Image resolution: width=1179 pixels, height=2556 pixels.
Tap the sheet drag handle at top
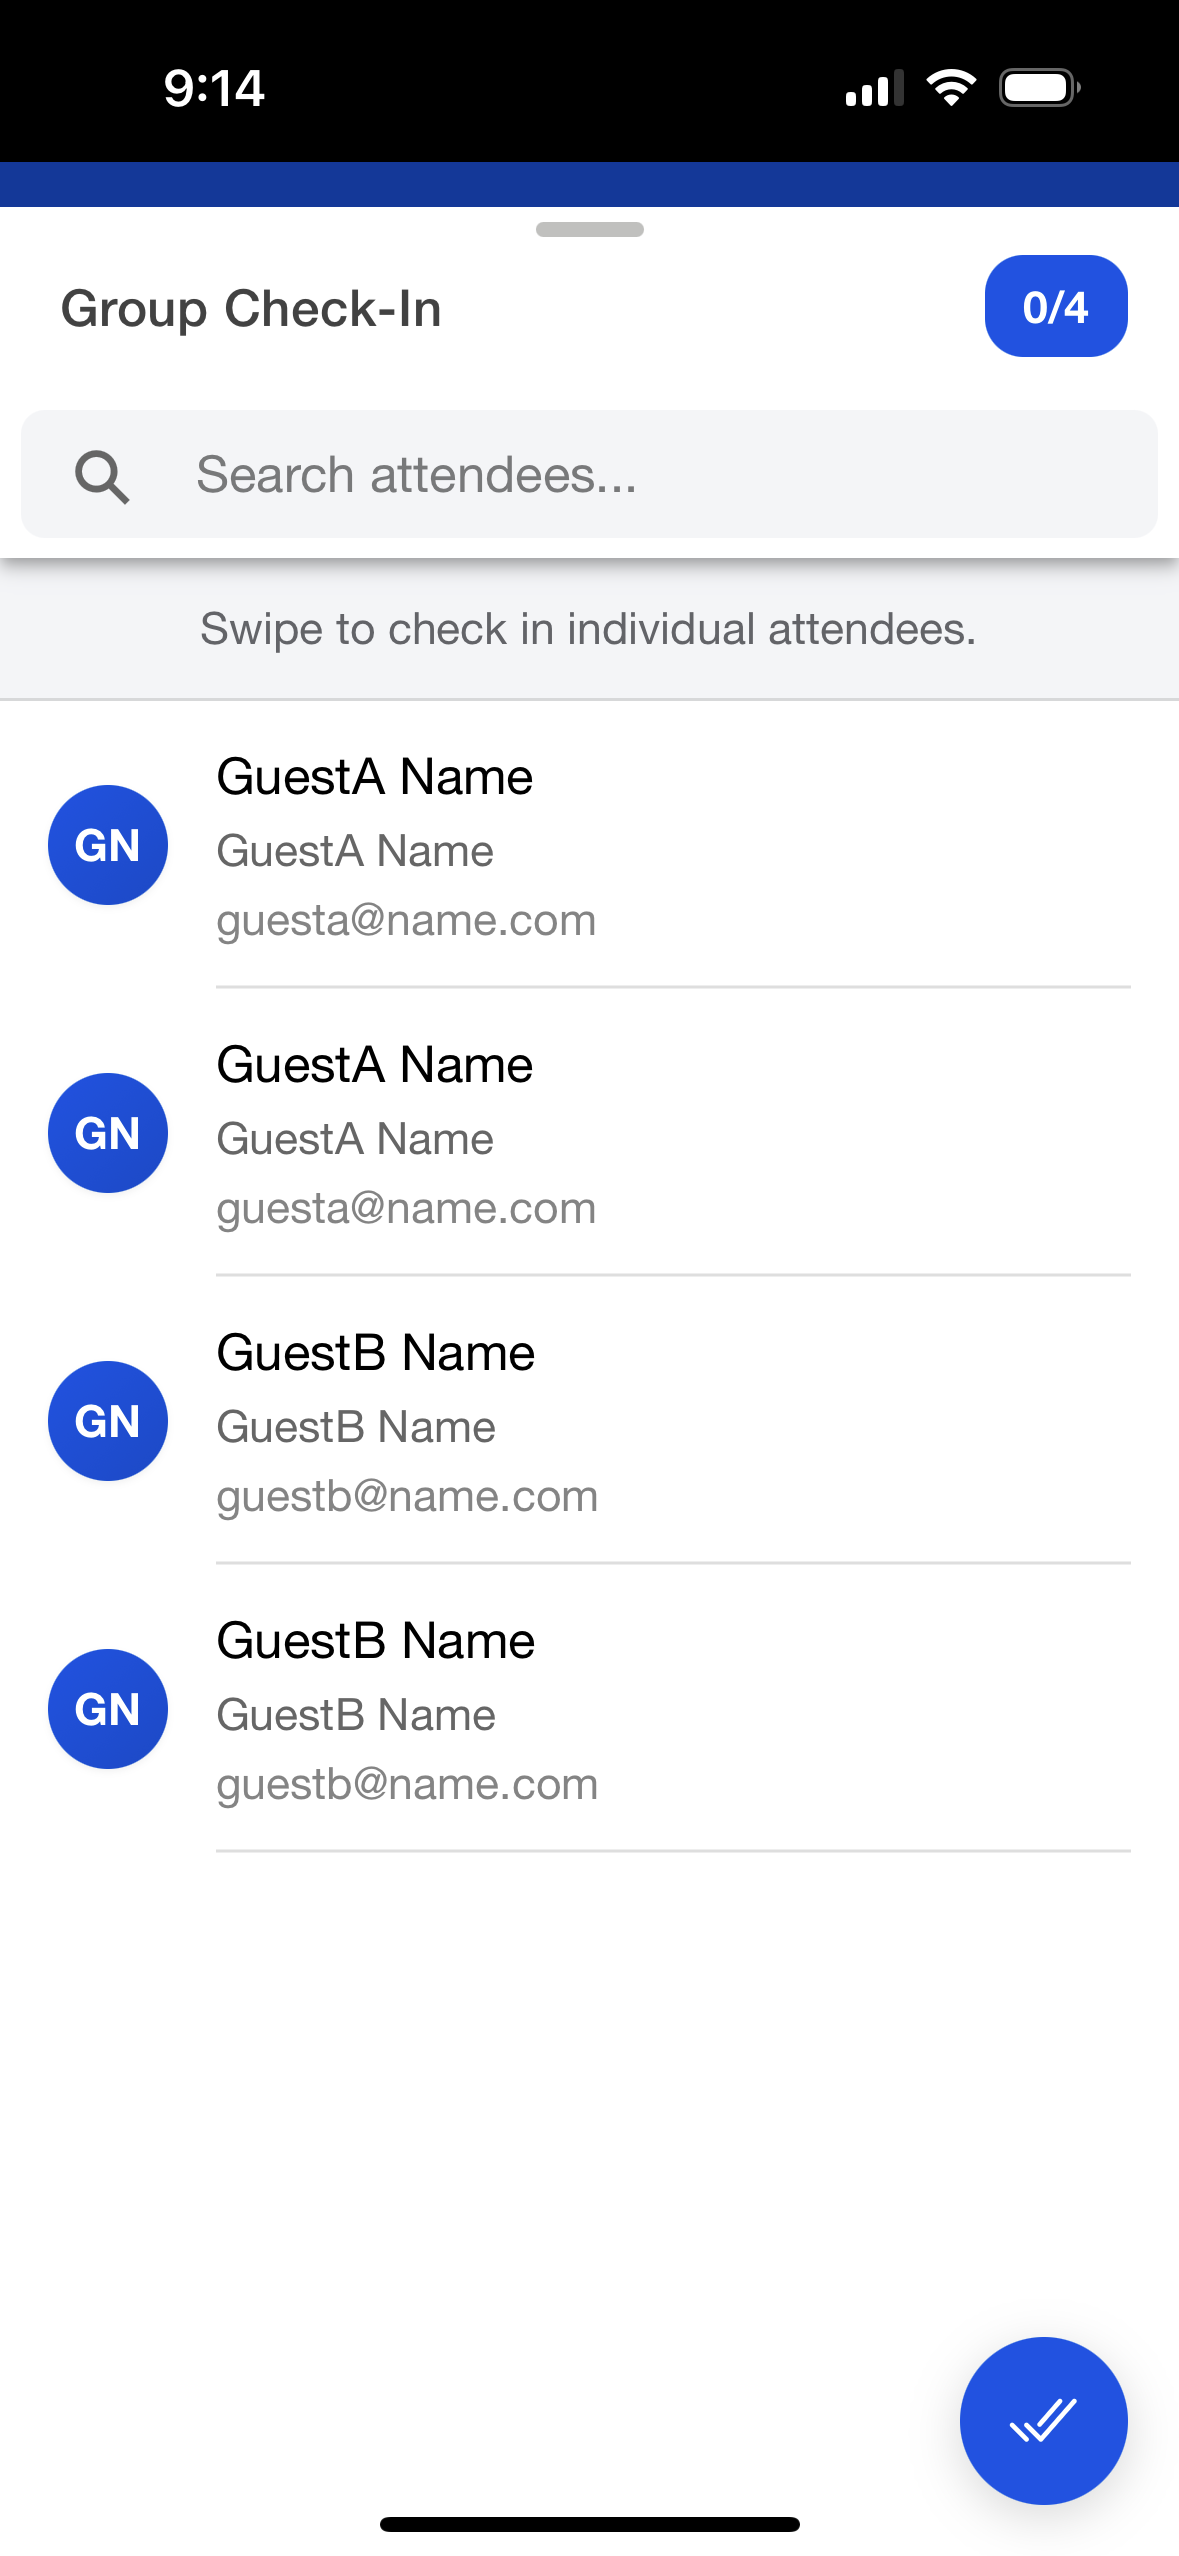[x=589, y=229]
